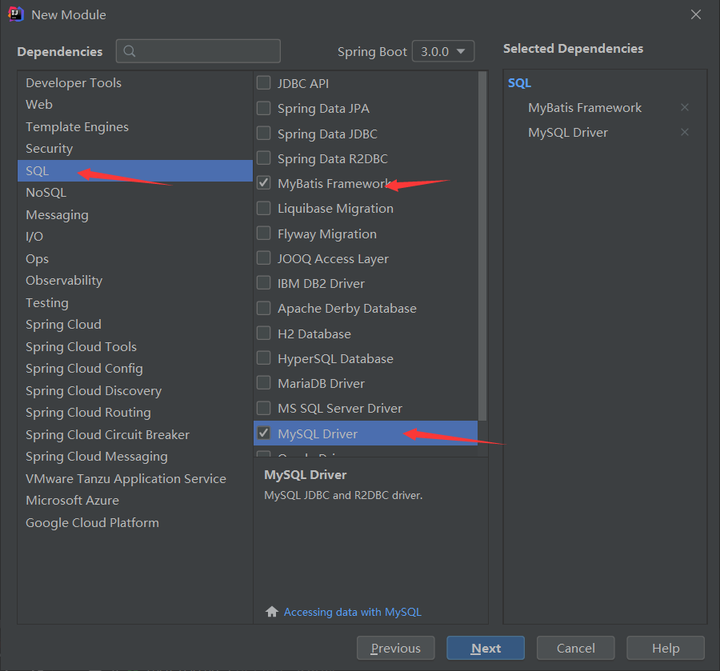Viewport: 720px width, 671px height.
Task: Click the home icon beside Accessing data link
Action: tap(271, 612)
